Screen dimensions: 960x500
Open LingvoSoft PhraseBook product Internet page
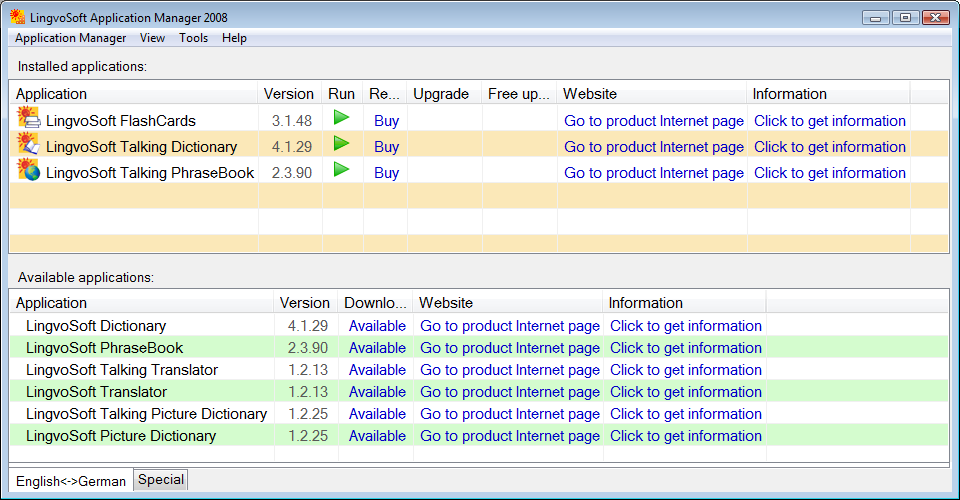[509, 348]
